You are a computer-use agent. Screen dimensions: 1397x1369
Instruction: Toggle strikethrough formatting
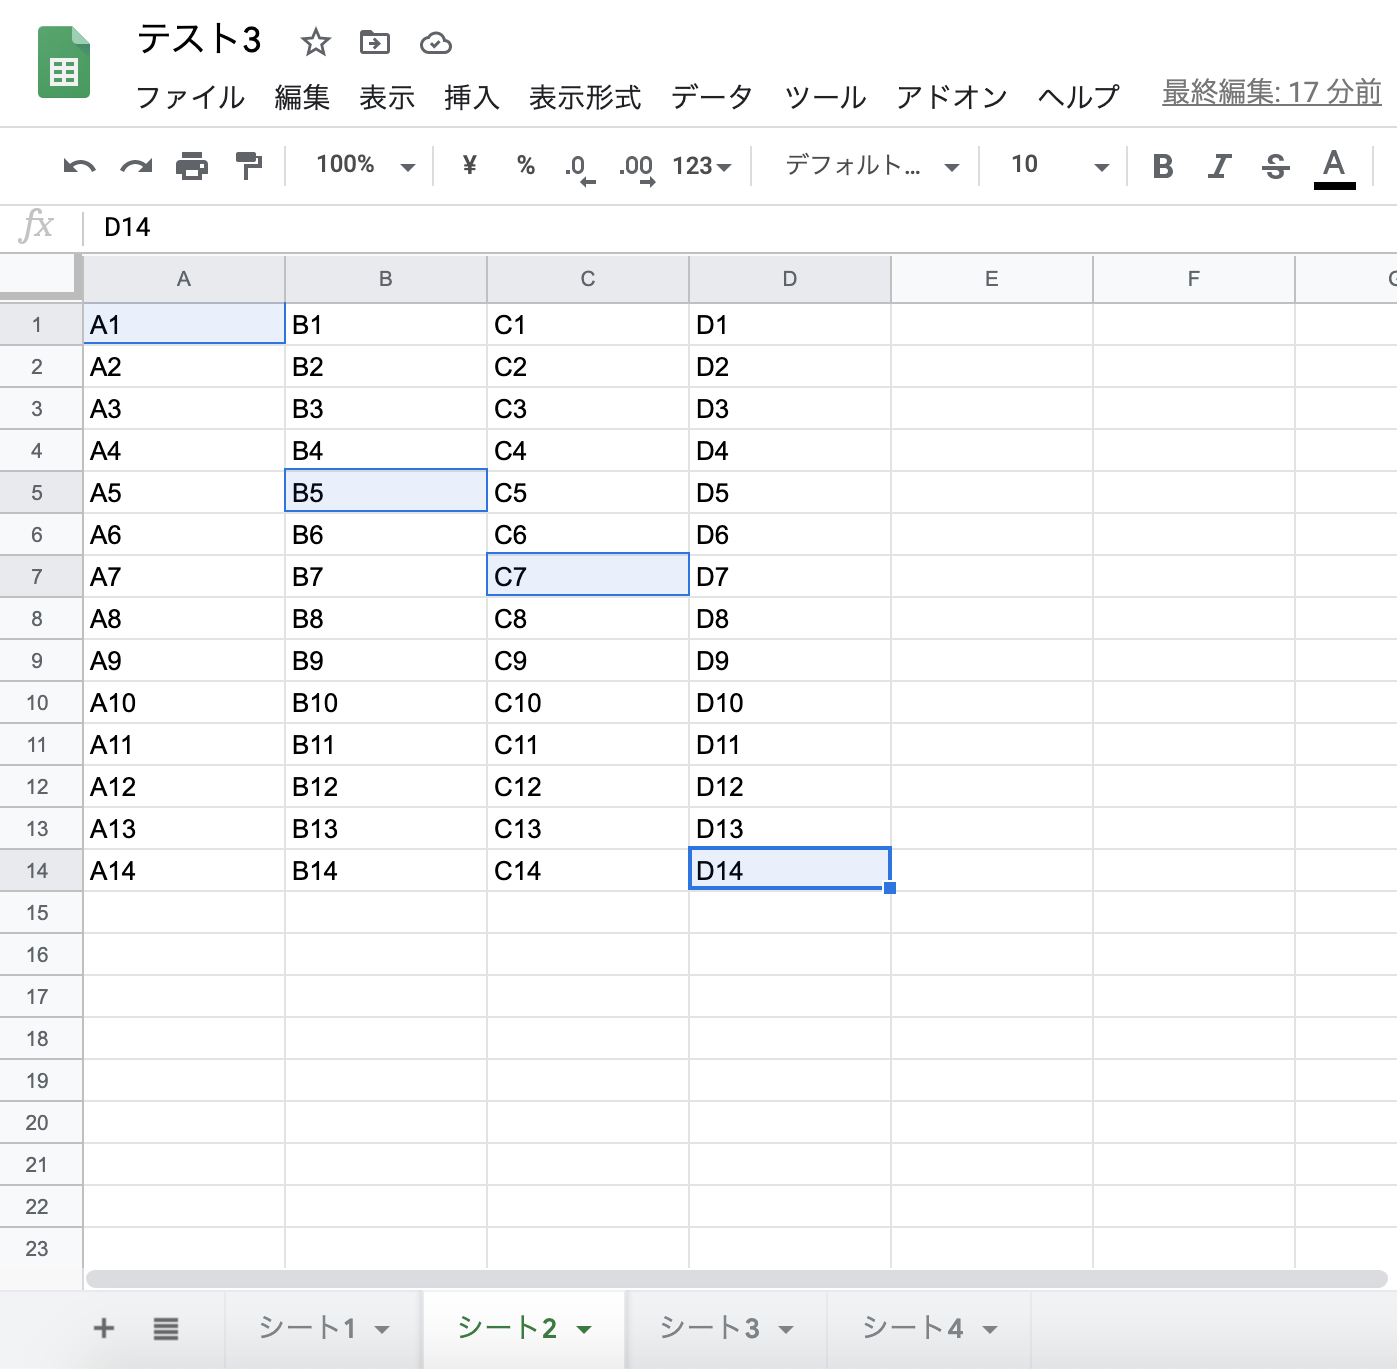coord(1275,166)
